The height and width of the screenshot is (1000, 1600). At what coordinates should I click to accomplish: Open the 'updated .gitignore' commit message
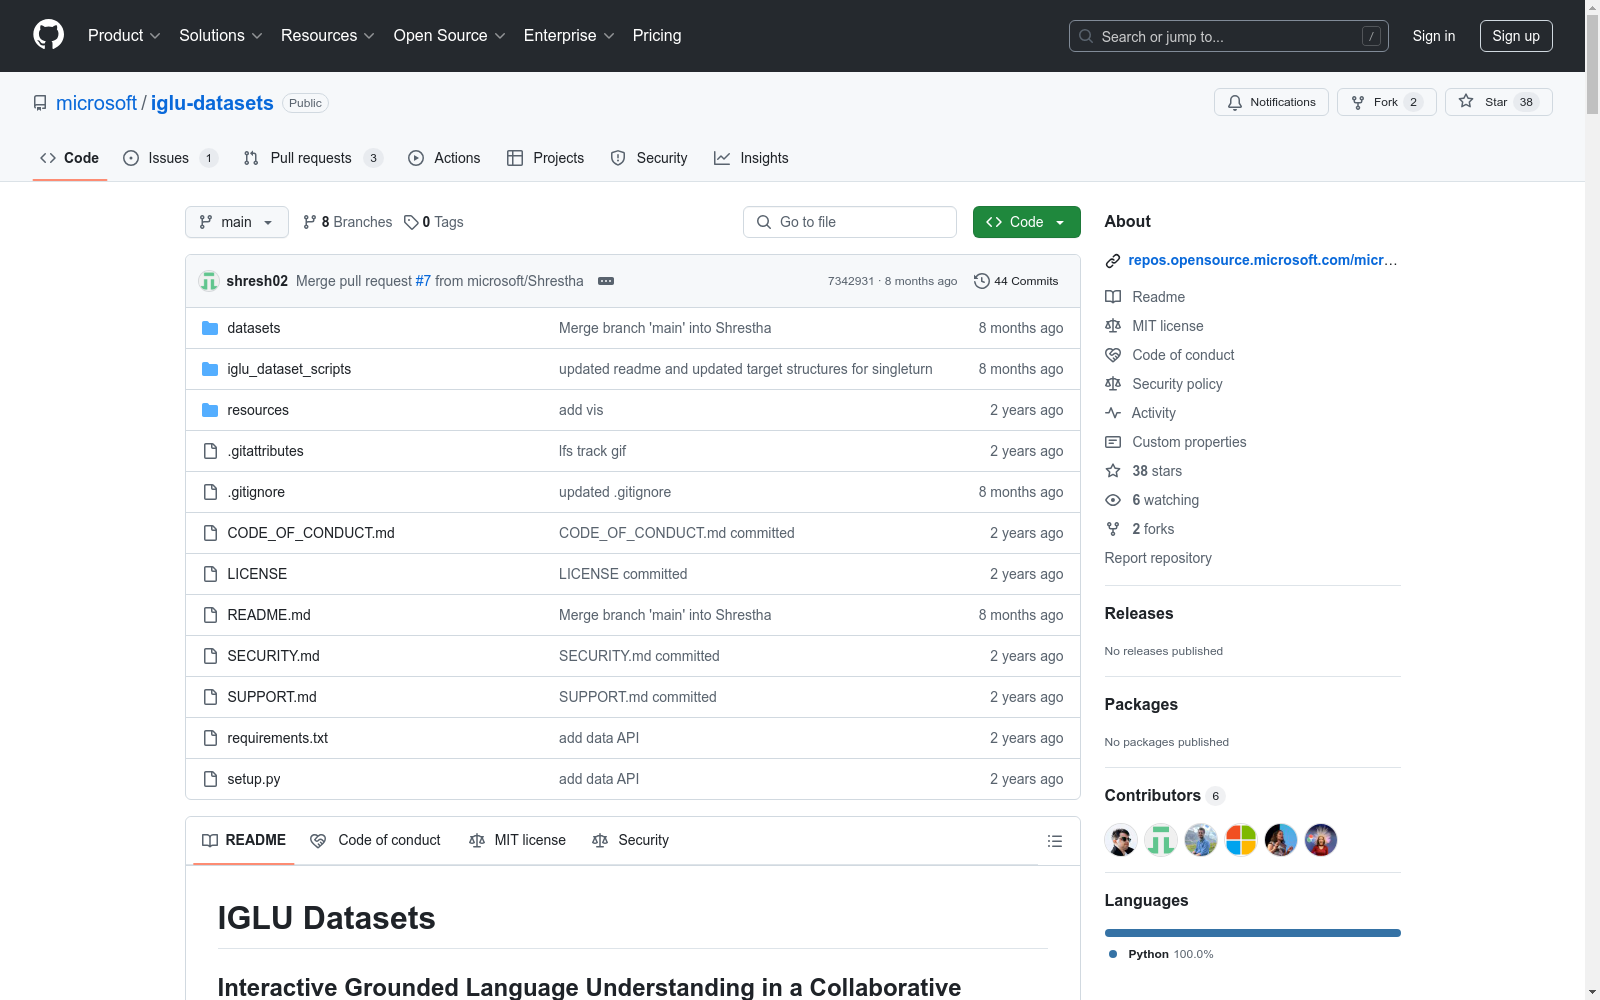point(615,492)
